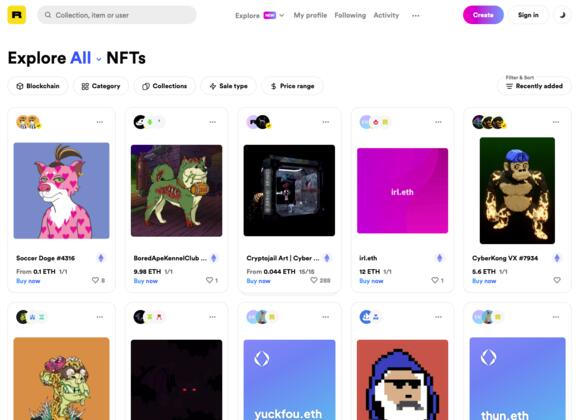Click Buy now on BoredApeKennelClub
Image resolution: width=580 pixels, height=420 pixels.
tap(146, 281)
